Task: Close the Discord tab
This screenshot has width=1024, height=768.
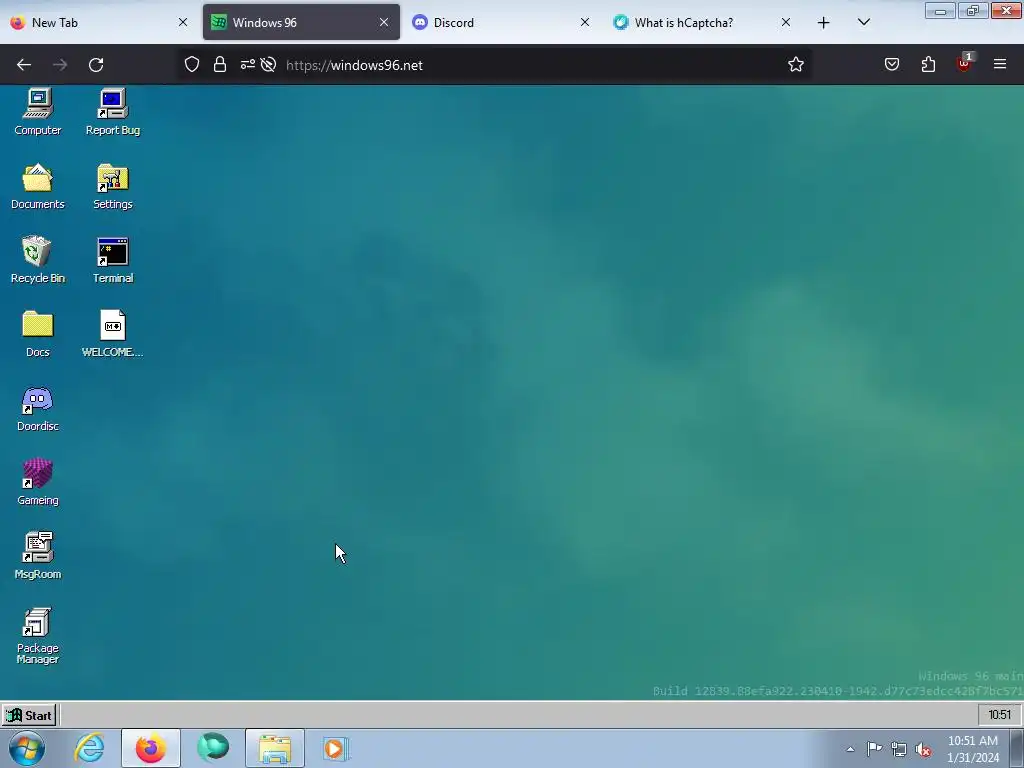Action: (x=584, y=22)
